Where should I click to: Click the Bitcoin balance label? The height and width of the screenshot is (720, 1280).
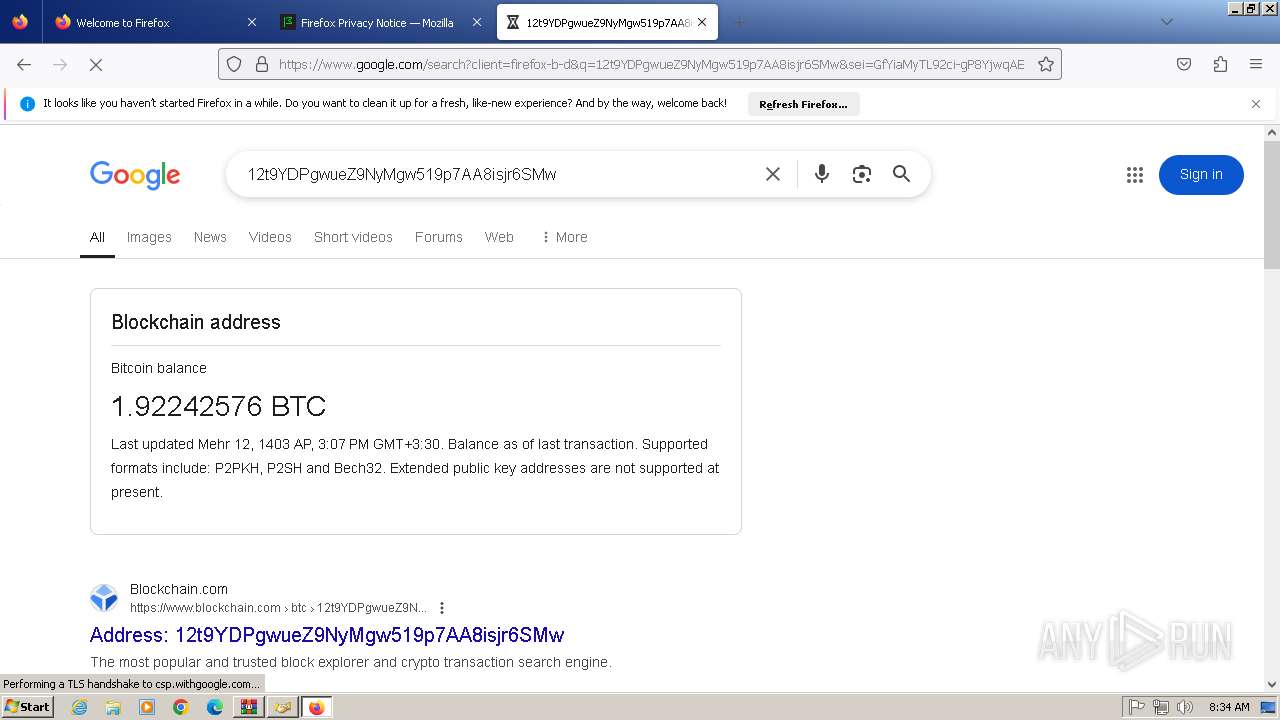pos(159,368)
